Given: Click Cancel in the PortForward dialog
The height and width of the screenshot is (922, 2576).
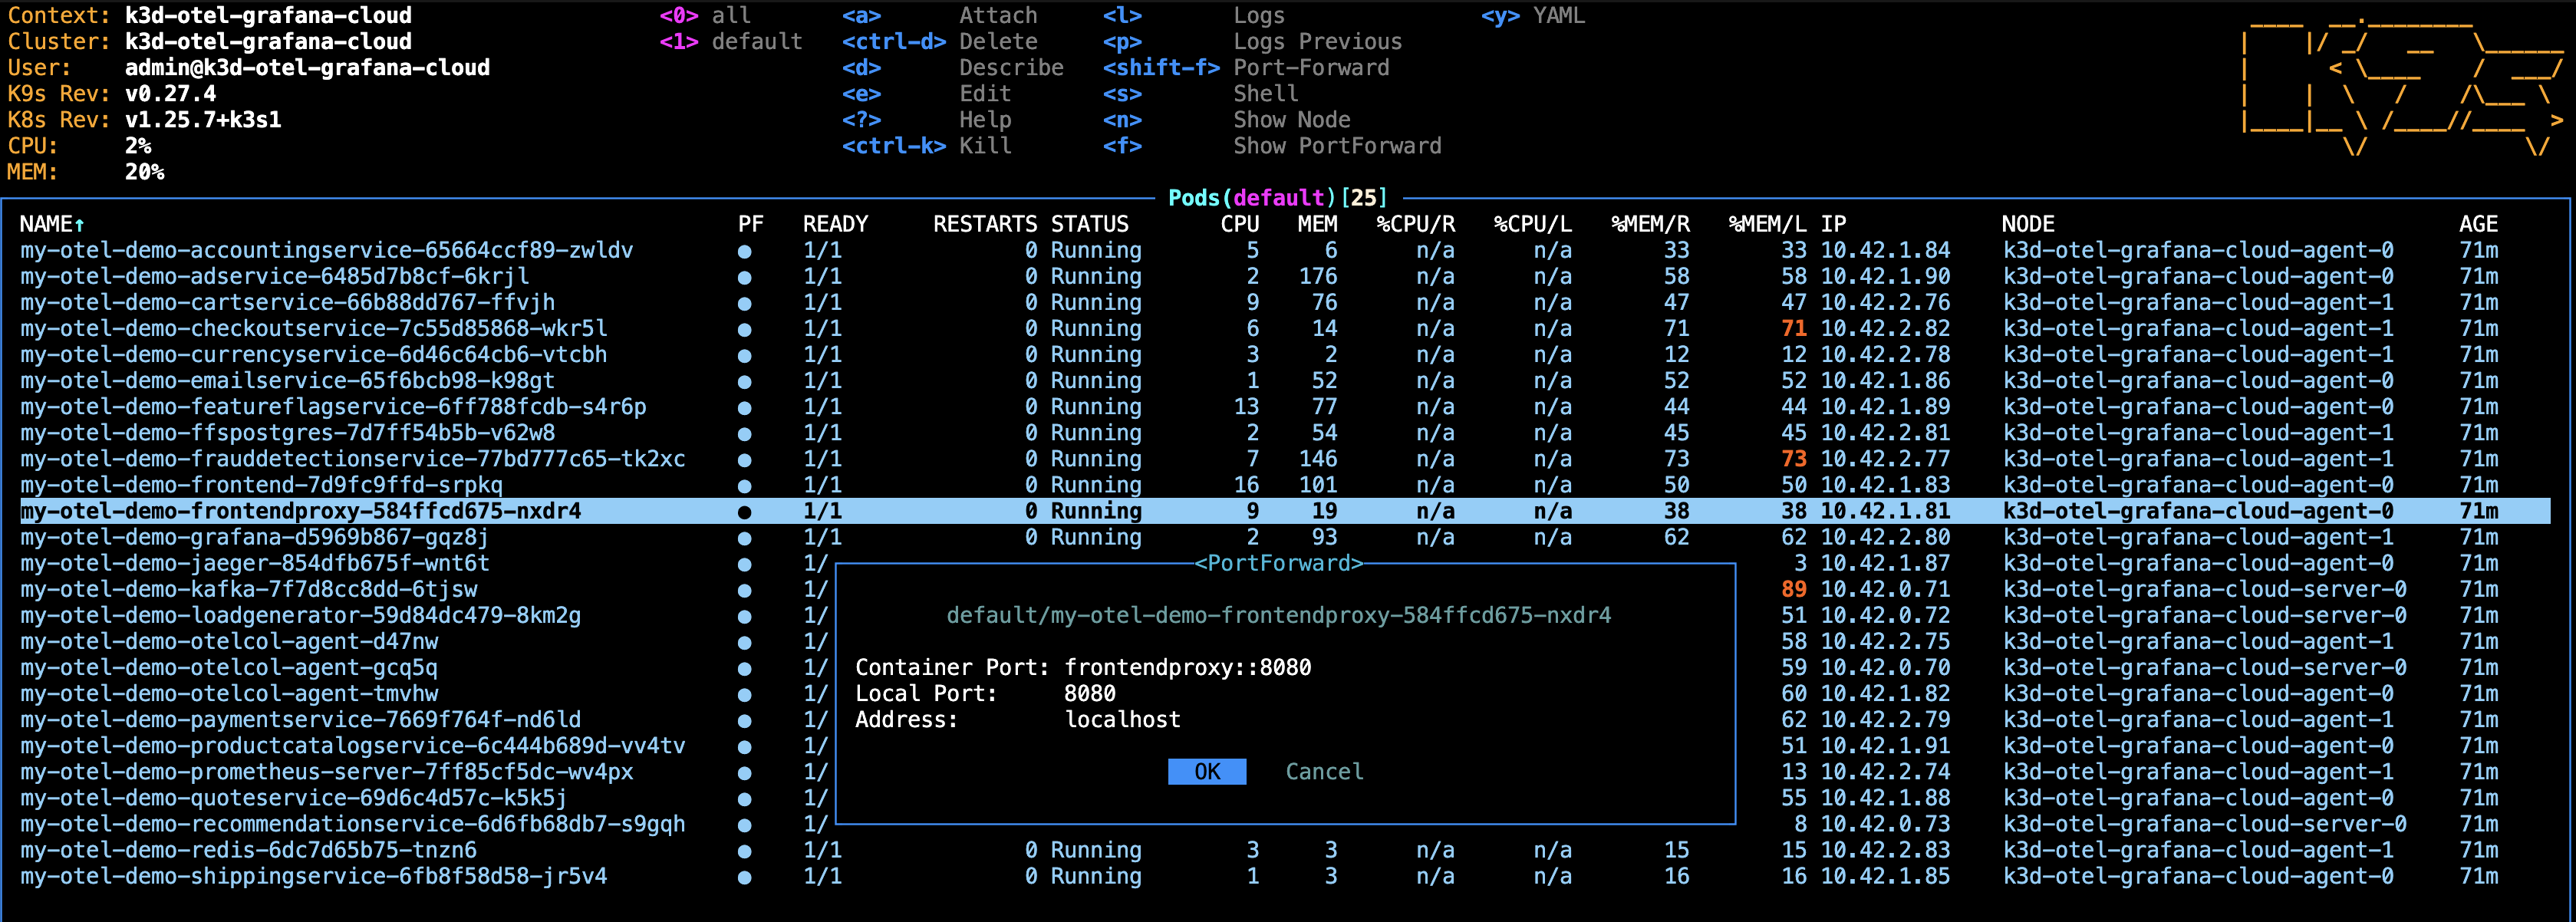Looking at the screenshot, I should coord(1324,771).
